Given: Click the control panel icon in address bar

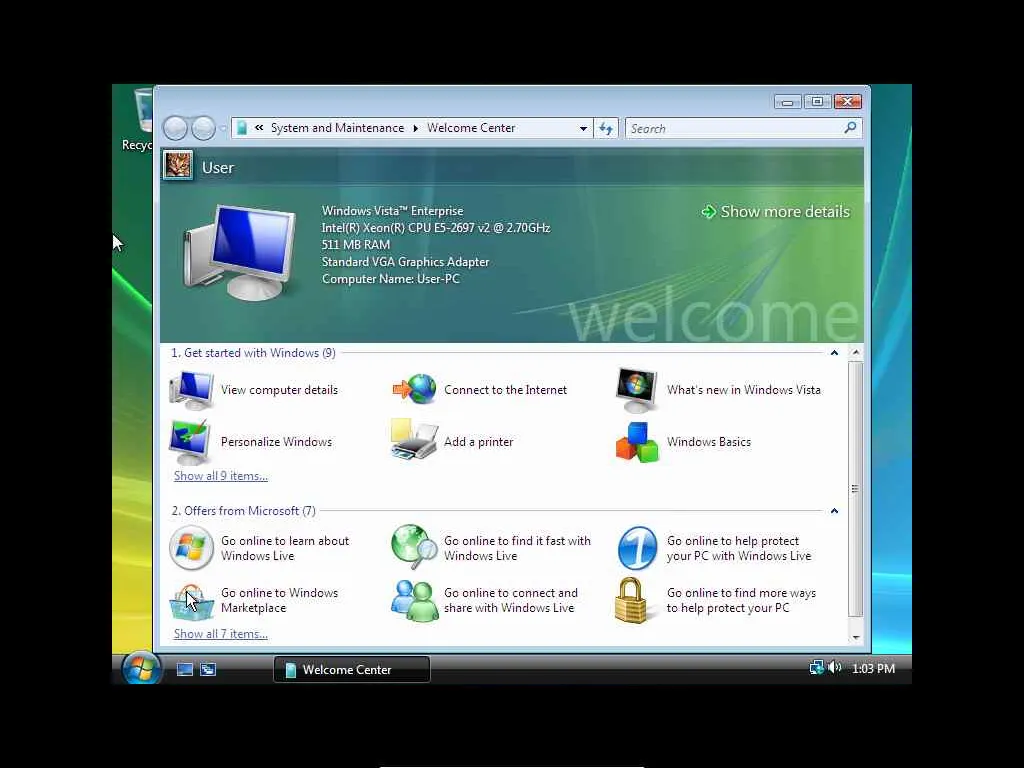Looking at the screenshot, I should [x=242, y=128].
